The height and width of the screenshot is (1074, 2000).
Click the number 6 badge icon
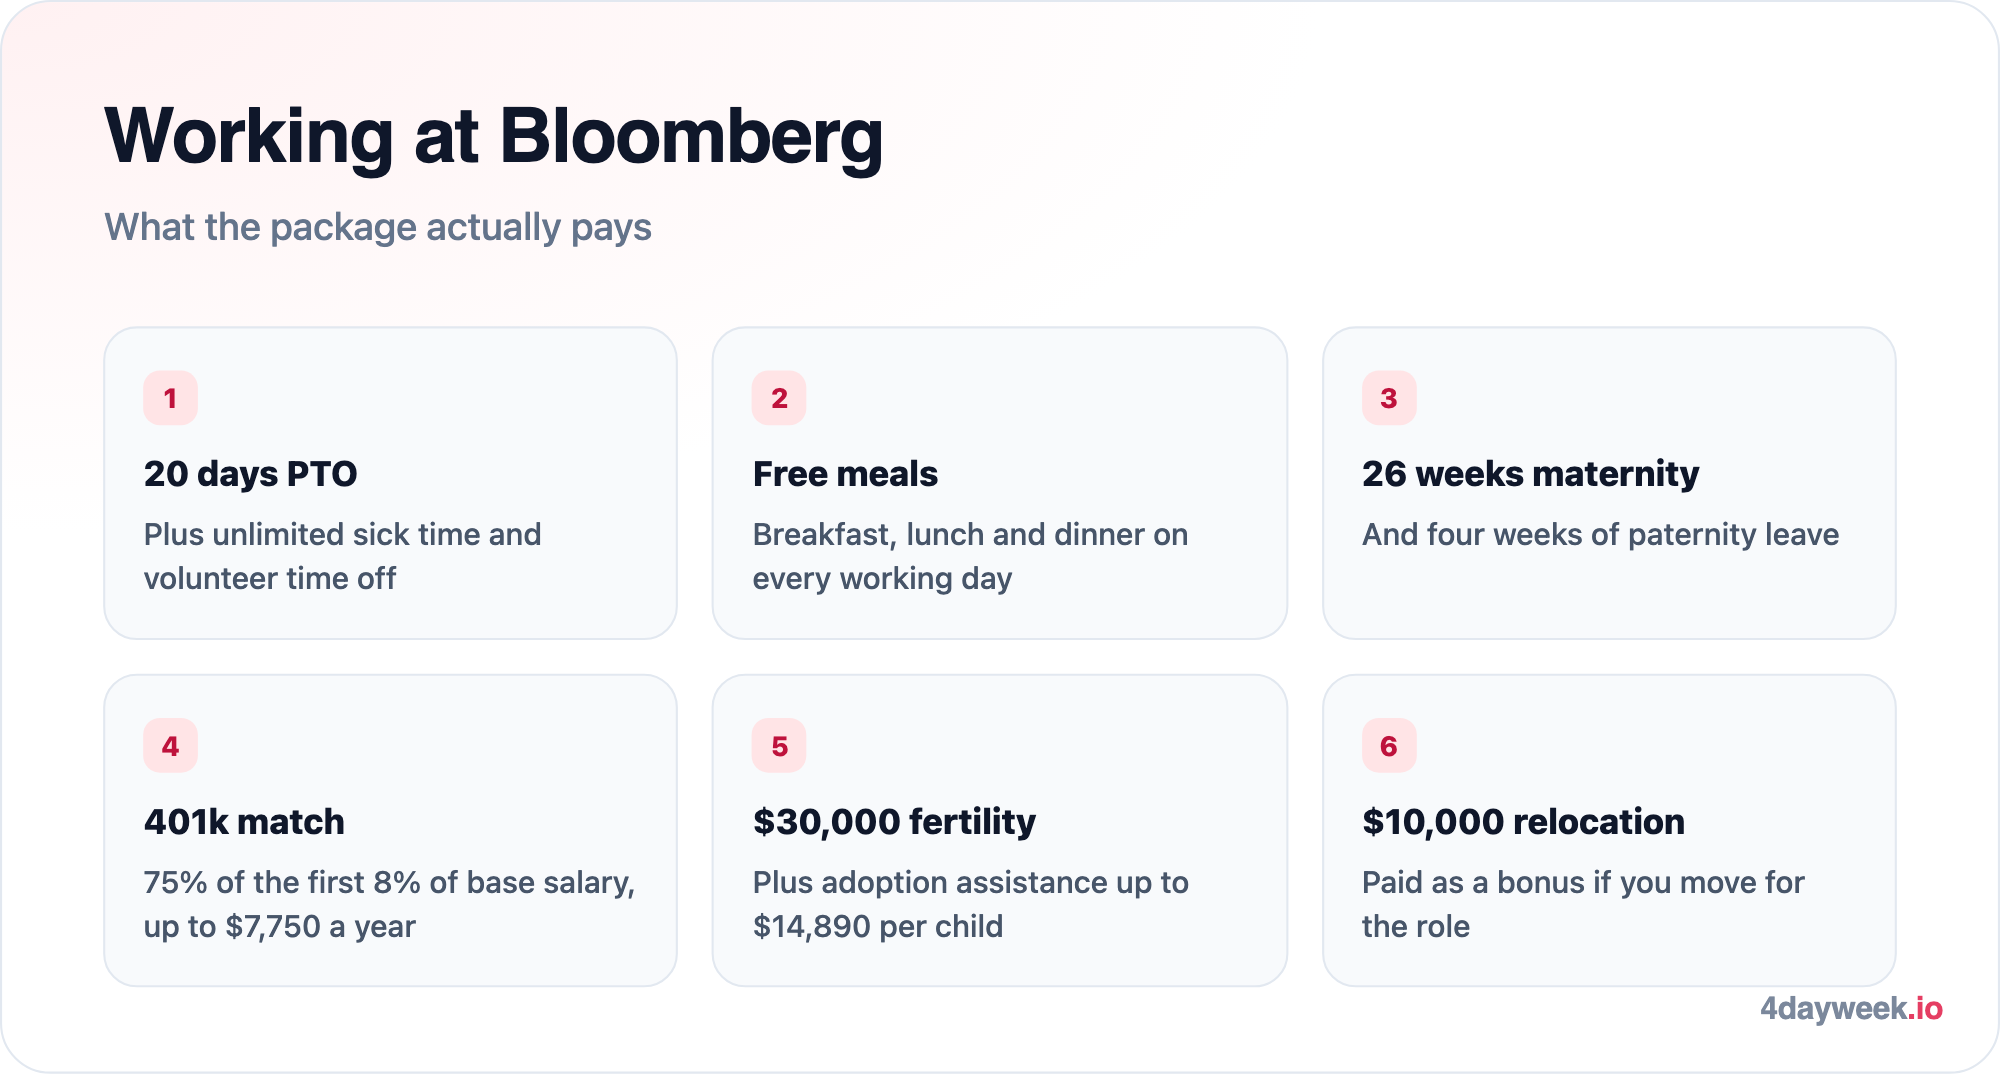point(1389,746)
